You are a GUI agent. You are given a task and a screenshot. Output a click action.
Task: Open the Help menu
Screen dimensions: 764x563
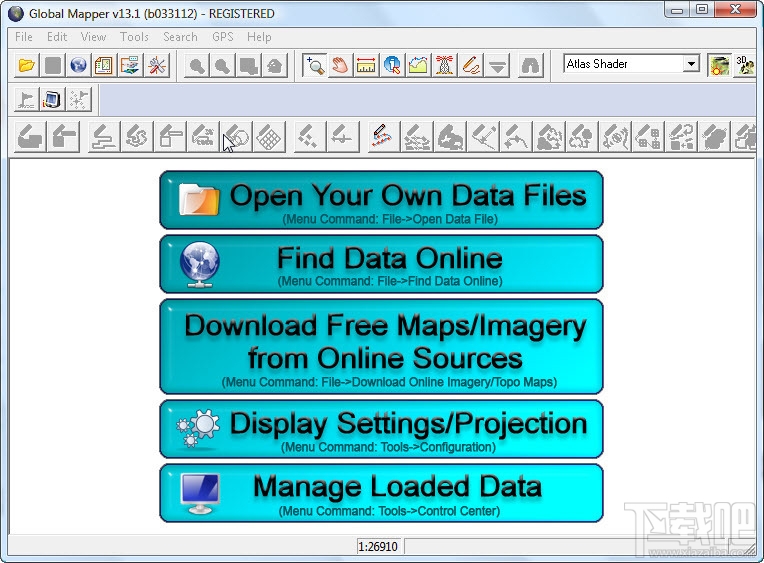[x=259, y=37]
